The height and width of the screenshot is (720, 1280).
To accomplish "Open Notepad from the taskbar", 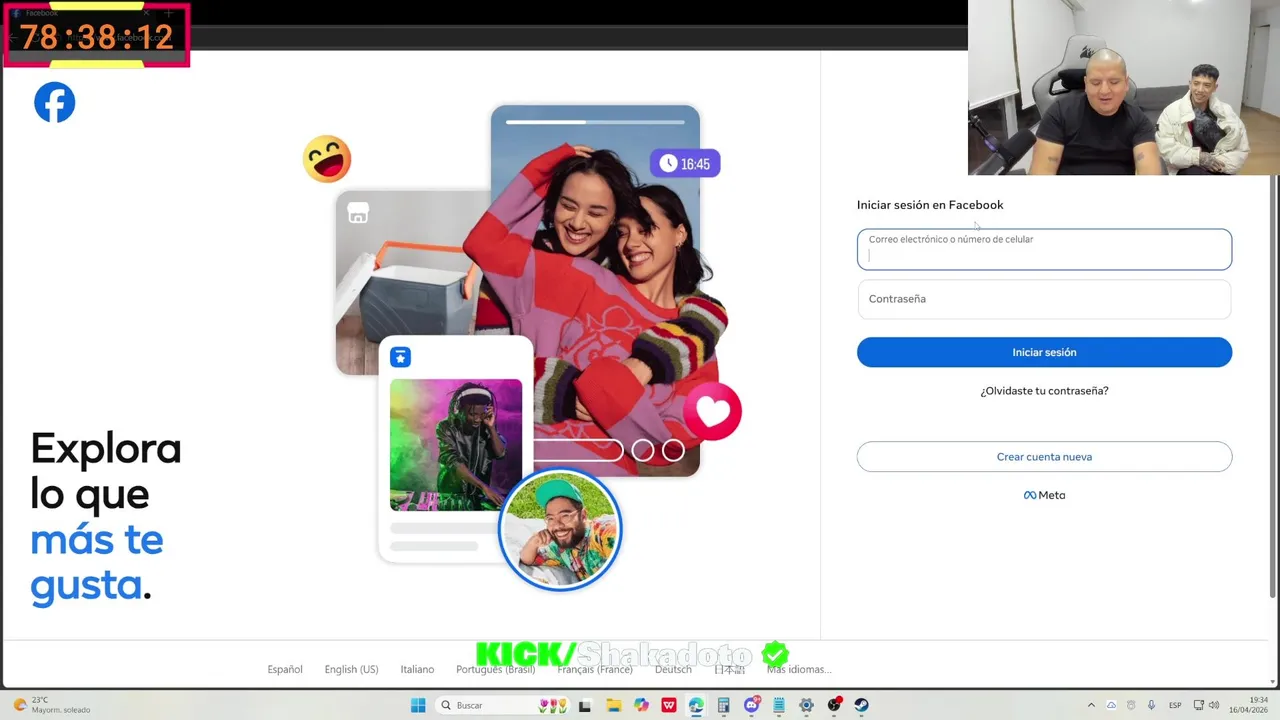I will [779, 705].
